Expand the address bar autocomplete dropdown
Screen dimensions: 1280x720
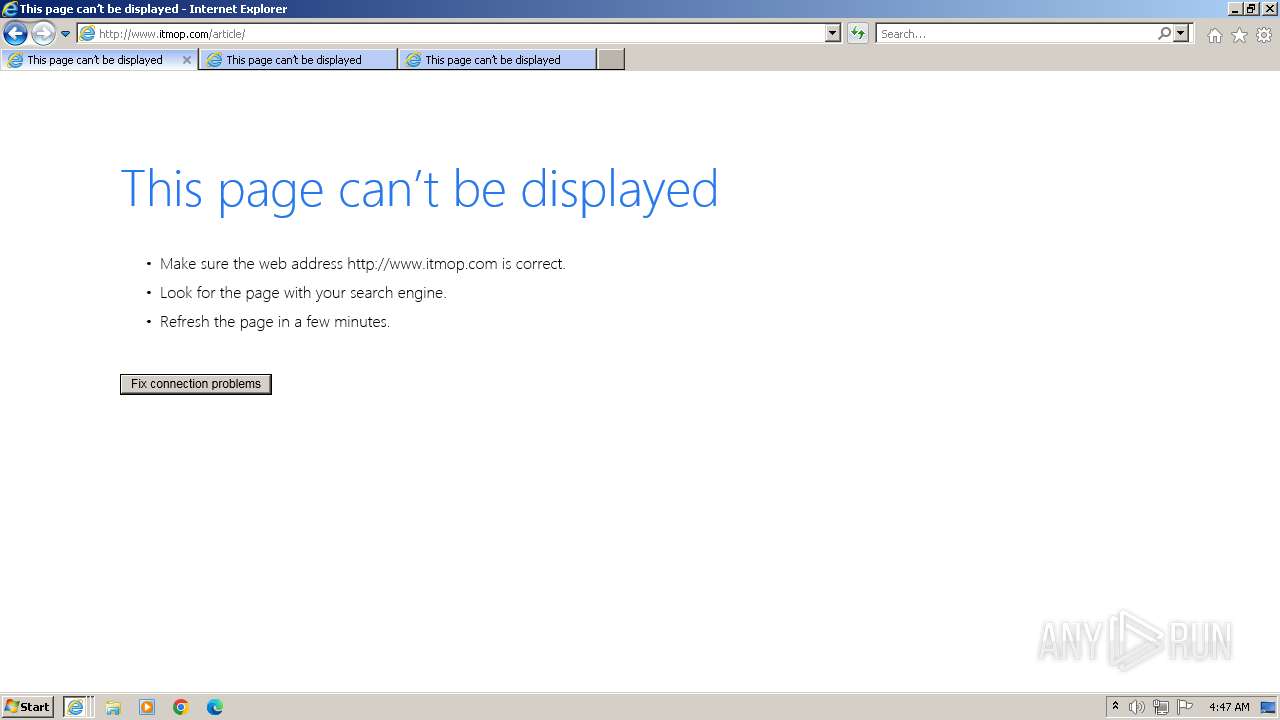[833, 34]
